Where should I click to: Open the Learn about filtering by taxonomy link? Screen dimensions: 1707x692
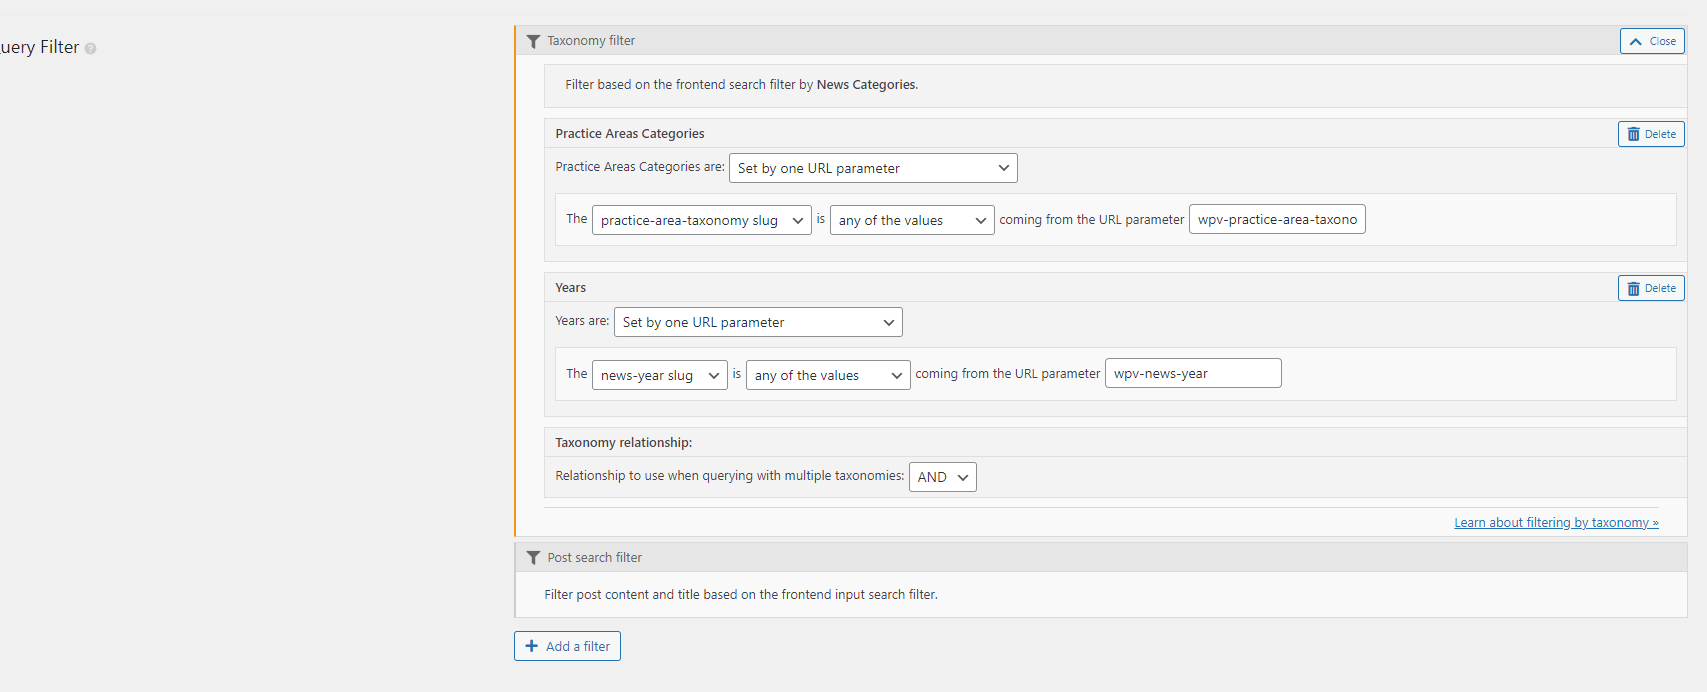tap(1556, 522)
